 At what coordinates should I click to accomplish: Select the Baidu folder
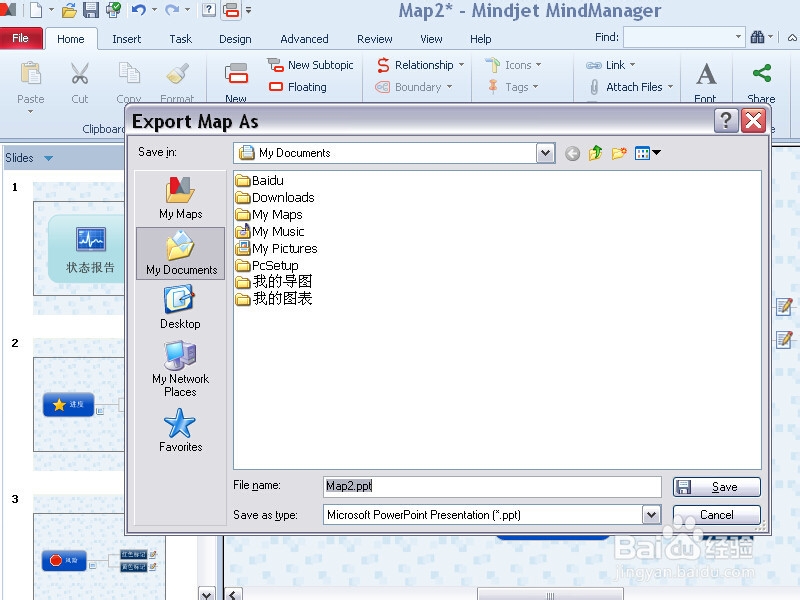click(x=260, y=181)
